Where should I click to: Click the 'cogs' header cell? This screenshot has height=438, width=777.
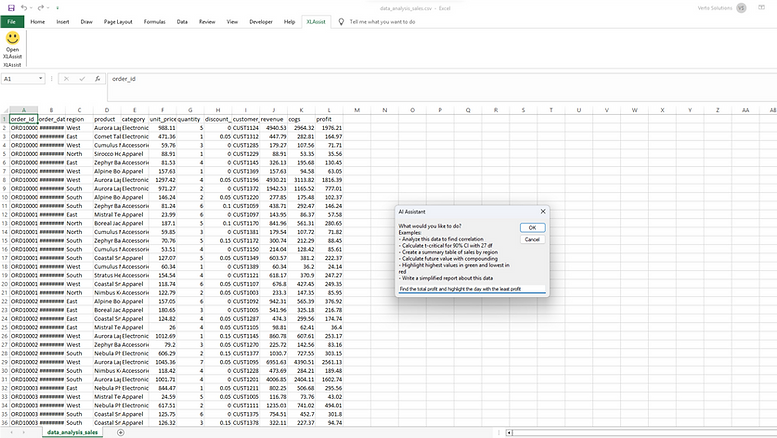point(301,119)
